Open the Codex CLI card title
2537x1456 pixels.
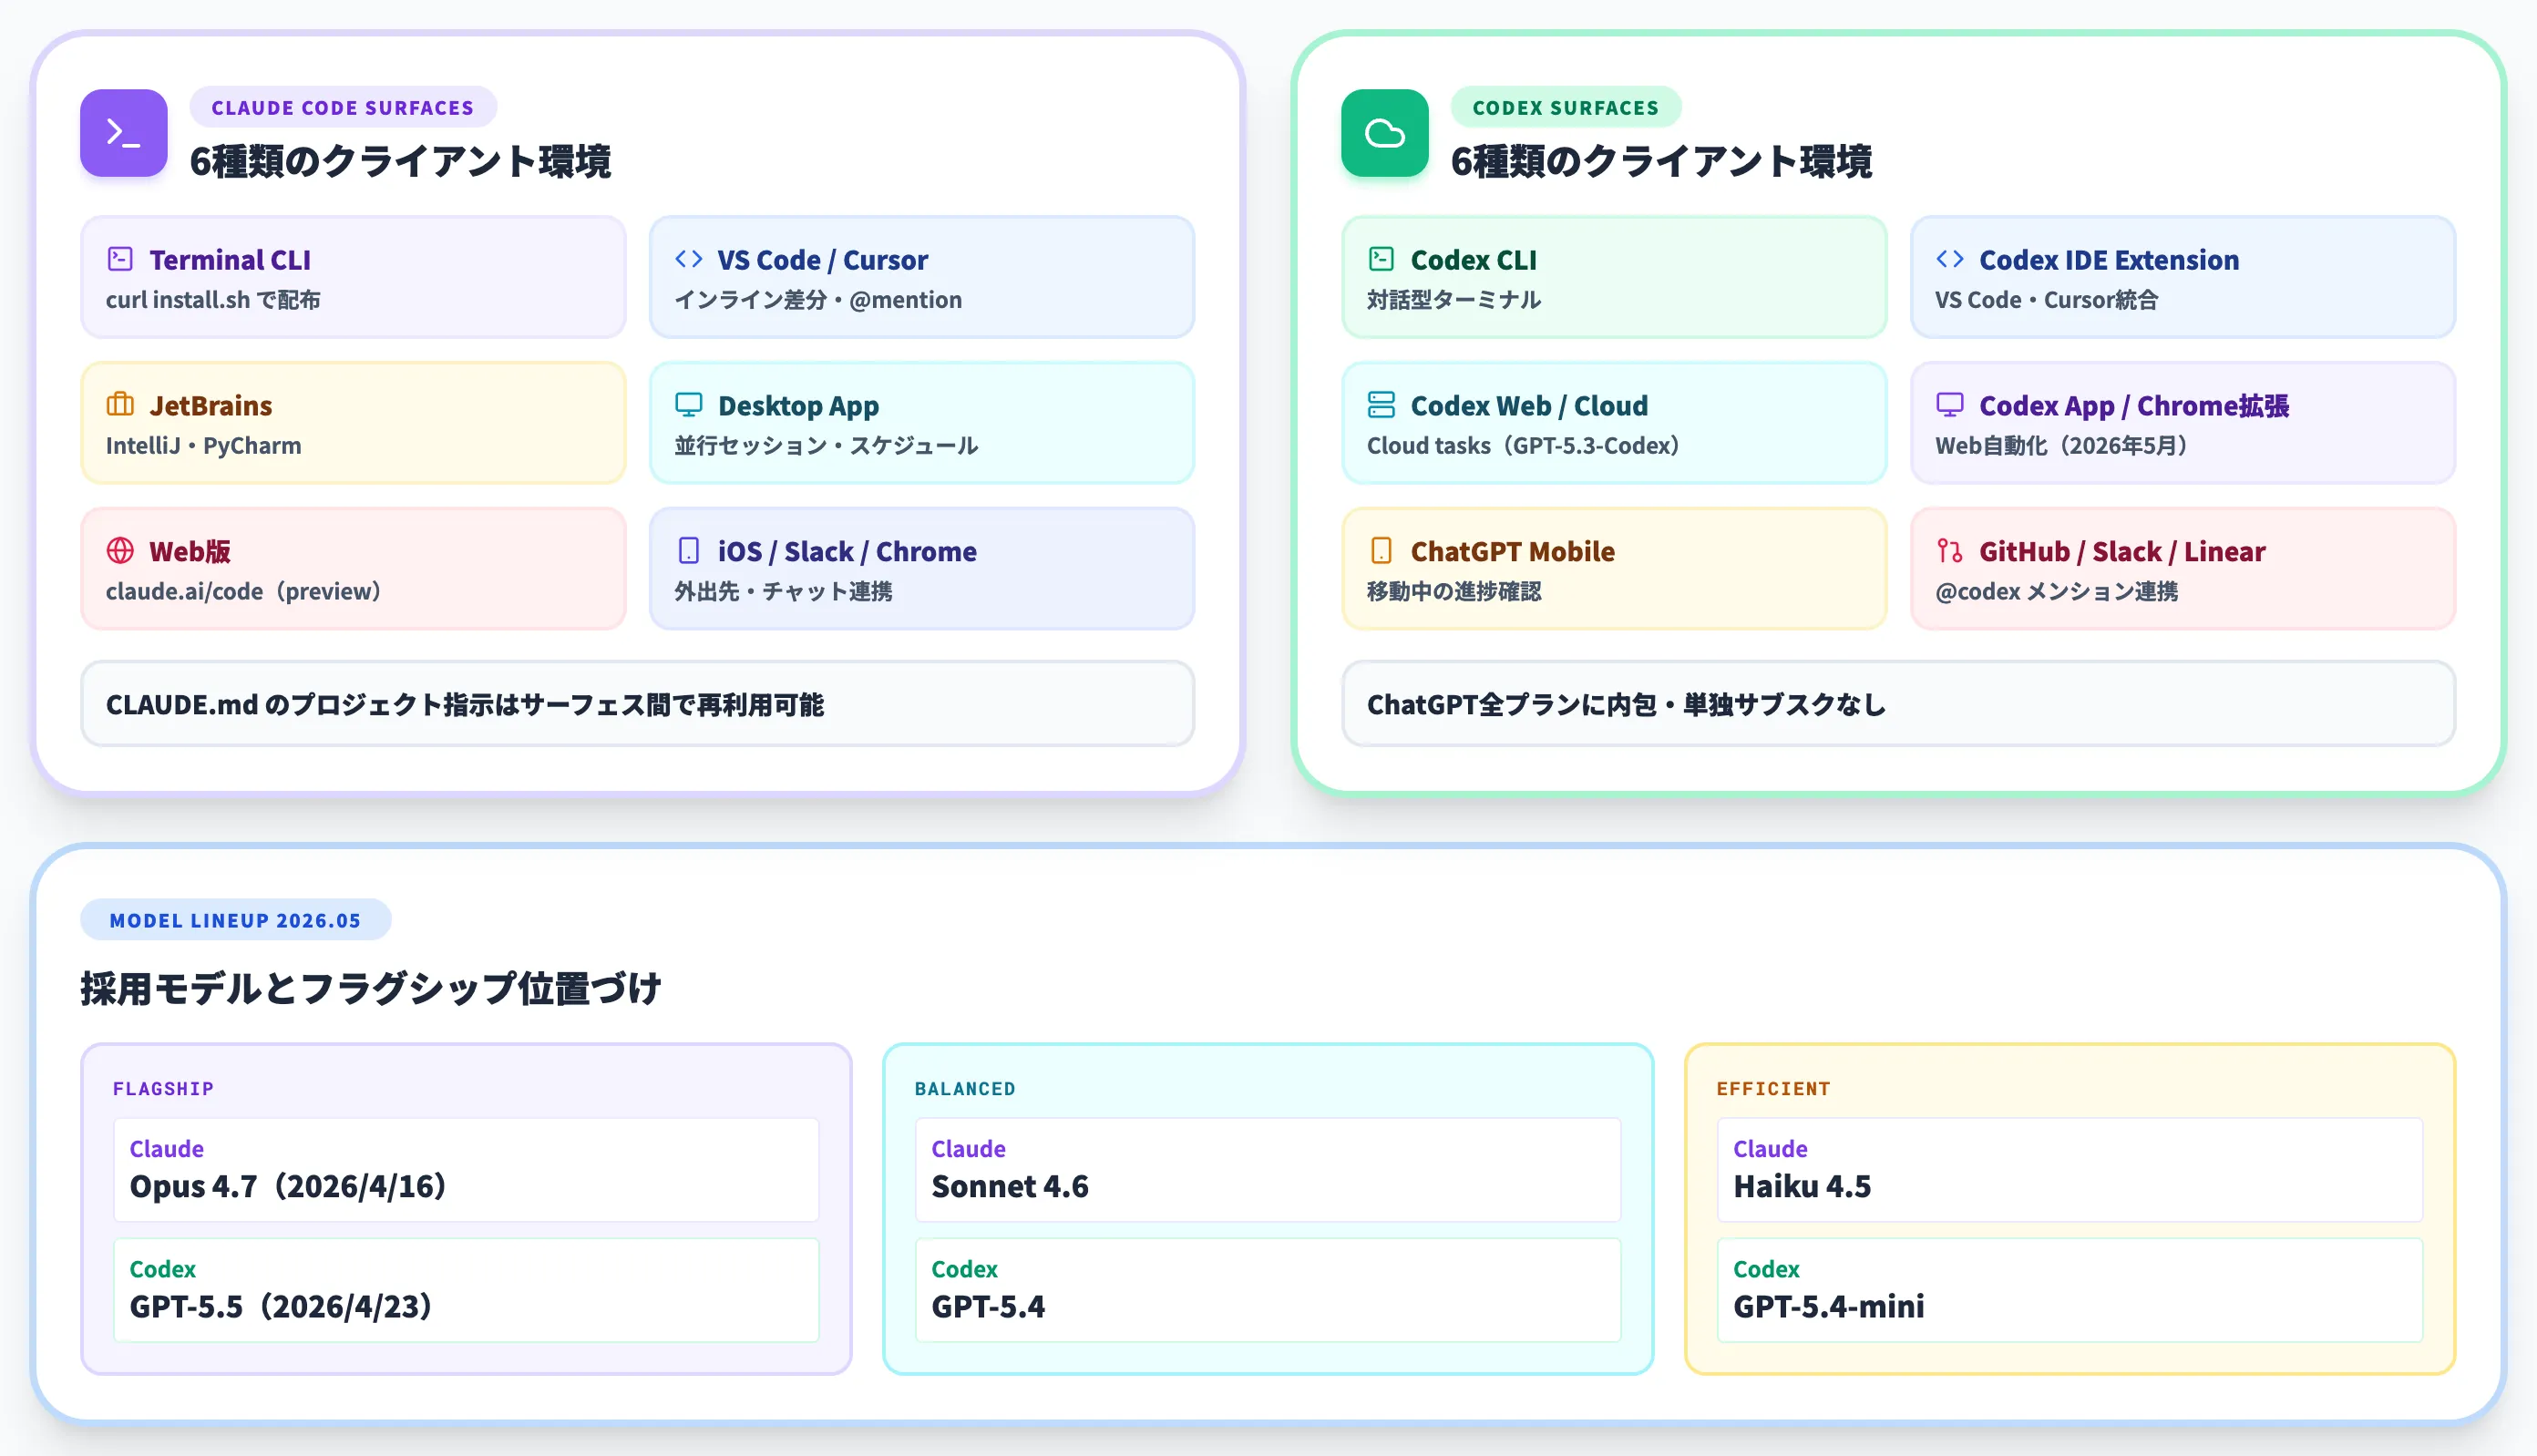[1474, 260]
